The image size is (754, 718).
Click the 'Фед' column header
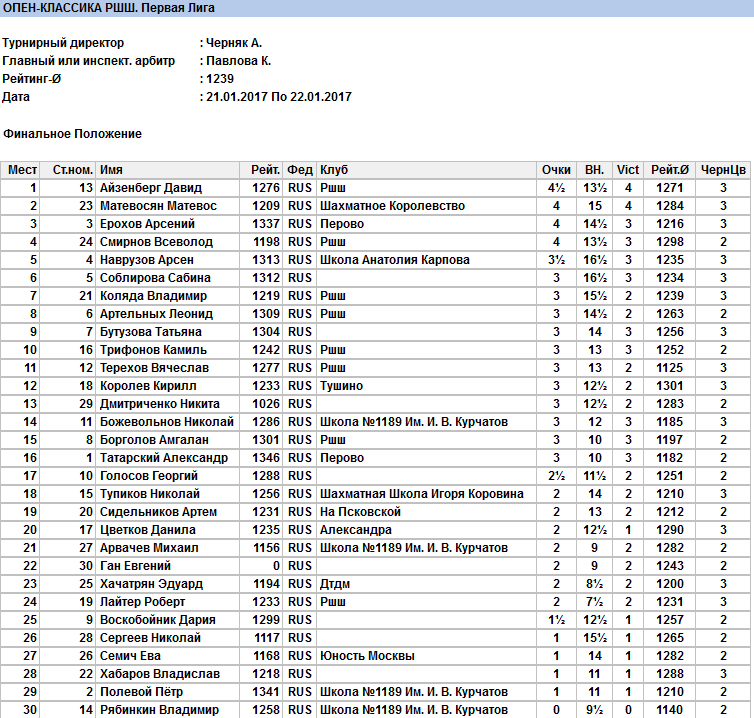[x=300, y=170]
